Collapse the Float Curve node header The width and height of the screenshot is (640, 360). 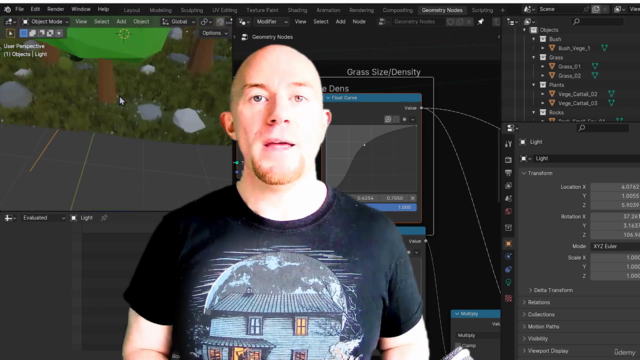[x=328, y=98]
